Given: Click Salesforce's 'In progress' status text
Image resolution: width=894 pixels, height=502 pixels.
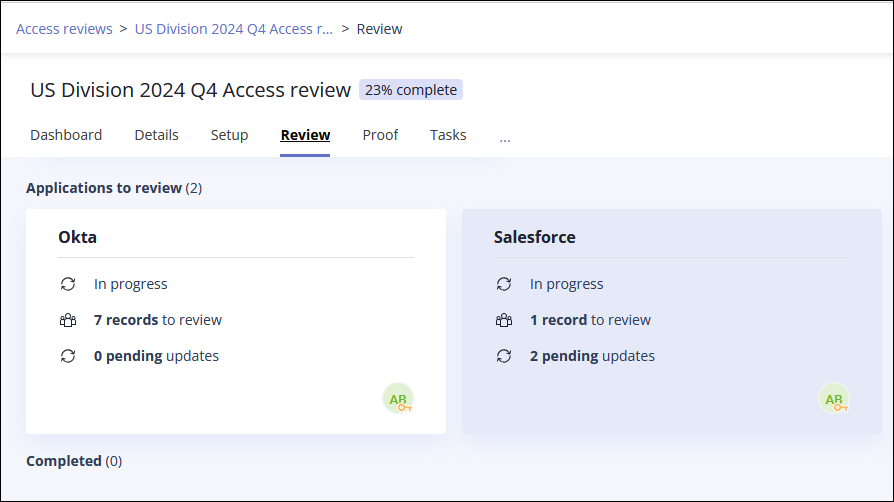Looking at the screenshot, I should 567,284.
